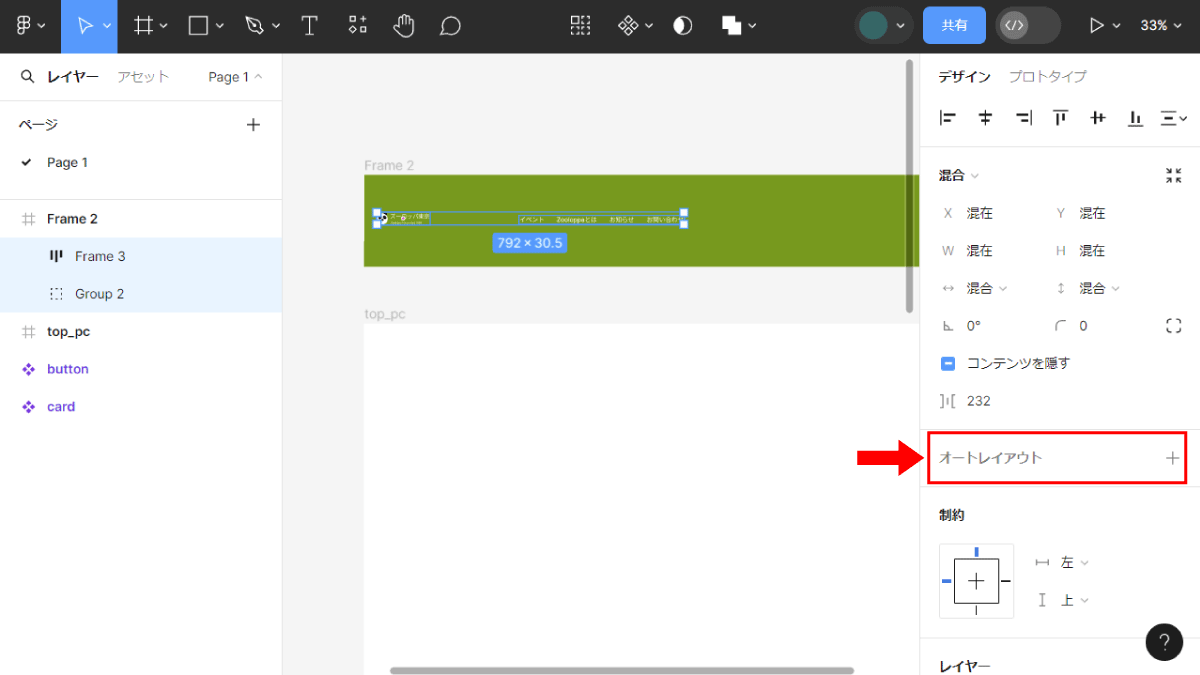Viewport: 1200px width, 675px height.
Task: Click the align left icon
Action: point(948,118)
